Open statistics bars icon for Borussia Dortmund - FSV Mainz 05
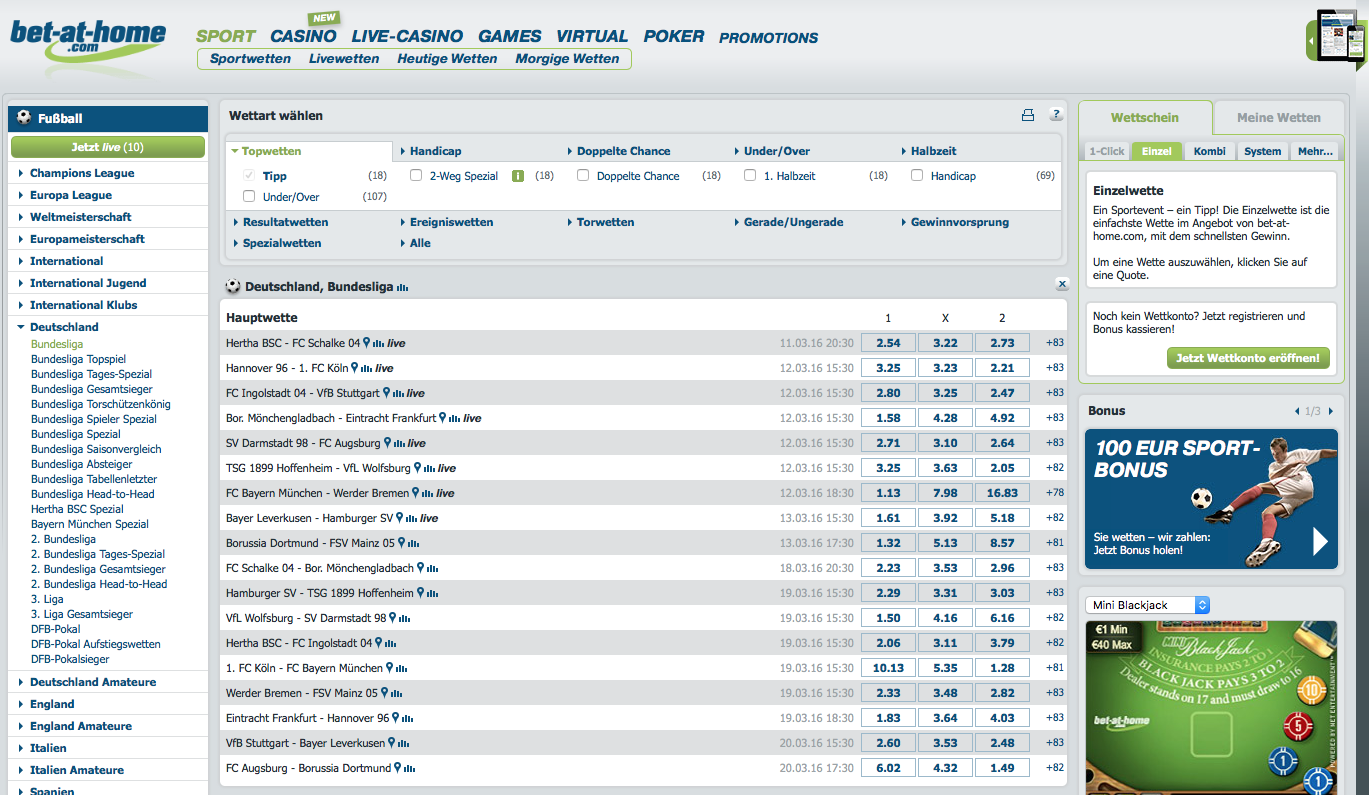1369x795 pixels. click(411, 543)
